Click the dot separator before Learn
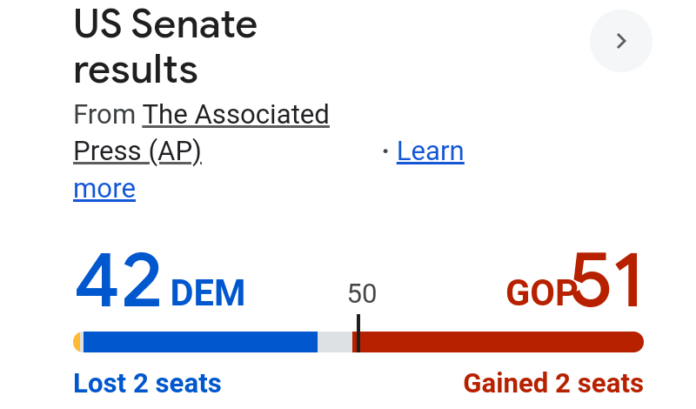 pyautogui.click(x=385, y=152)
